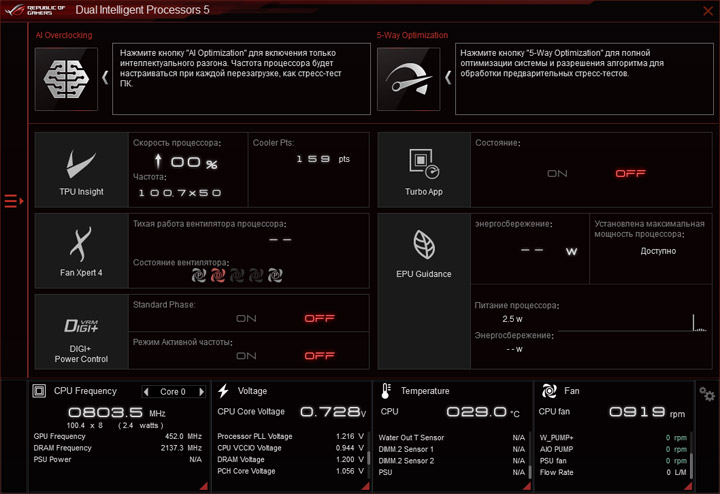This screenshot has width=720, height=494.
Task: Start AI Overclocking with the brain icon
Action: point(66,79)
